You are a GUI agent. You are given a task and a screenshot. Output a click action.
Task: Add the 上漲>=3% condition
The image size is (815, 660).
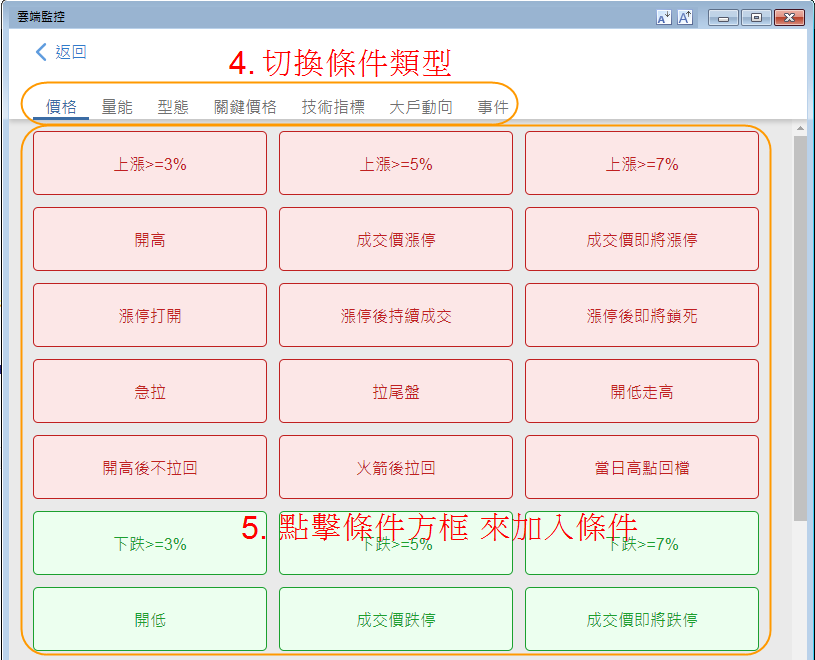click(150, 164)
